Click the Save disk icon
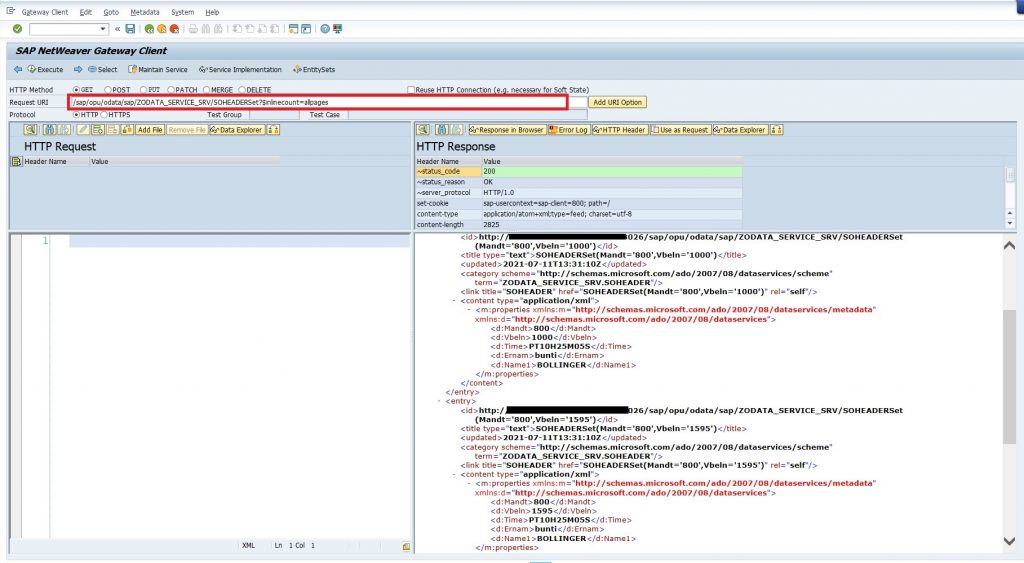The width and height of the screenshot is (1024, 563). point(131,29)
